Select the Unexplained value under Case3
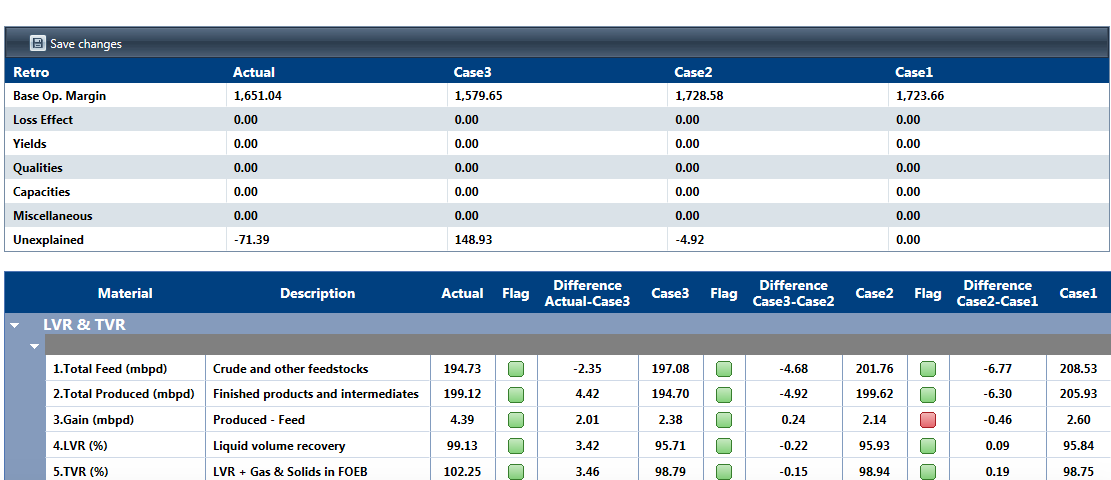 point(473,240)
